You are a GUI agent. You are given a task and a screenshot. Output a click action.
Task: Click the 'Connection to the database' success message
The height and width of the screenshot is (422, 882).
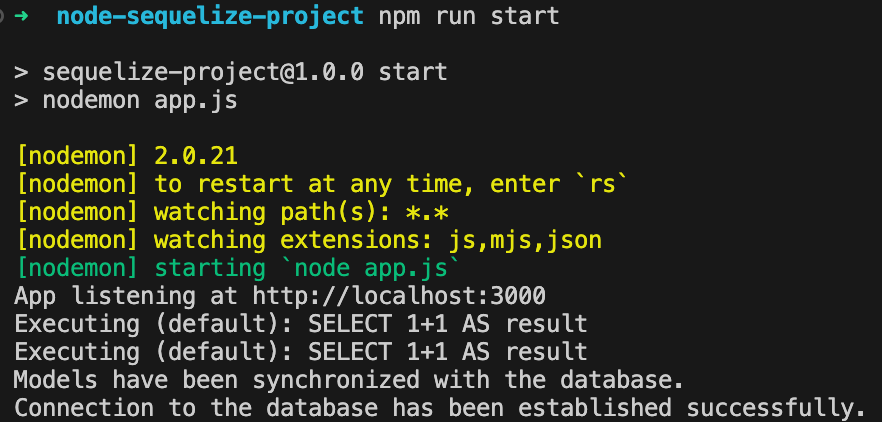tap(440, 408)
